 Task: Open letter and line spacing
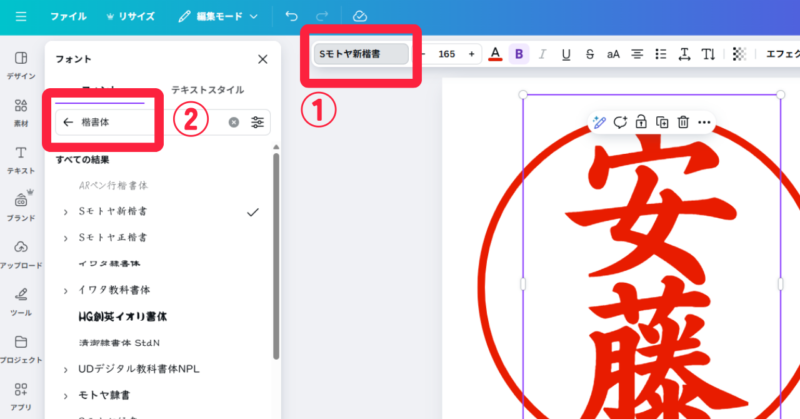[x=684, y=54]
